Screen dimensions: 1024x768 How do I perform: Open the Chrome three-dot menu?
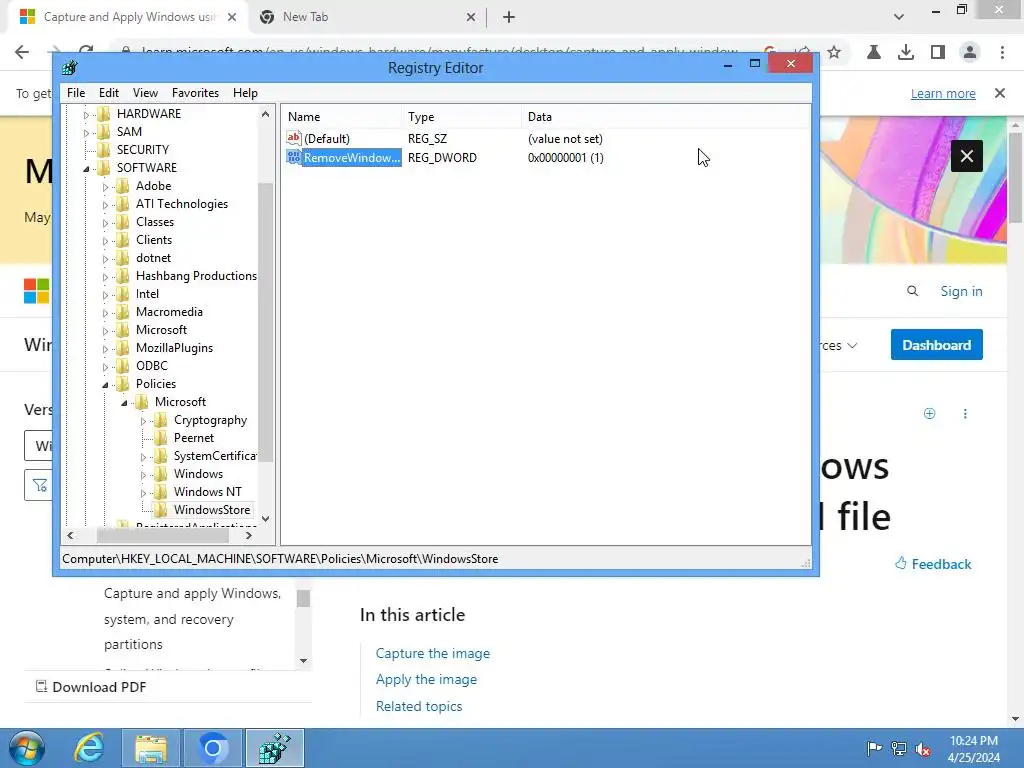[1002, 52]
